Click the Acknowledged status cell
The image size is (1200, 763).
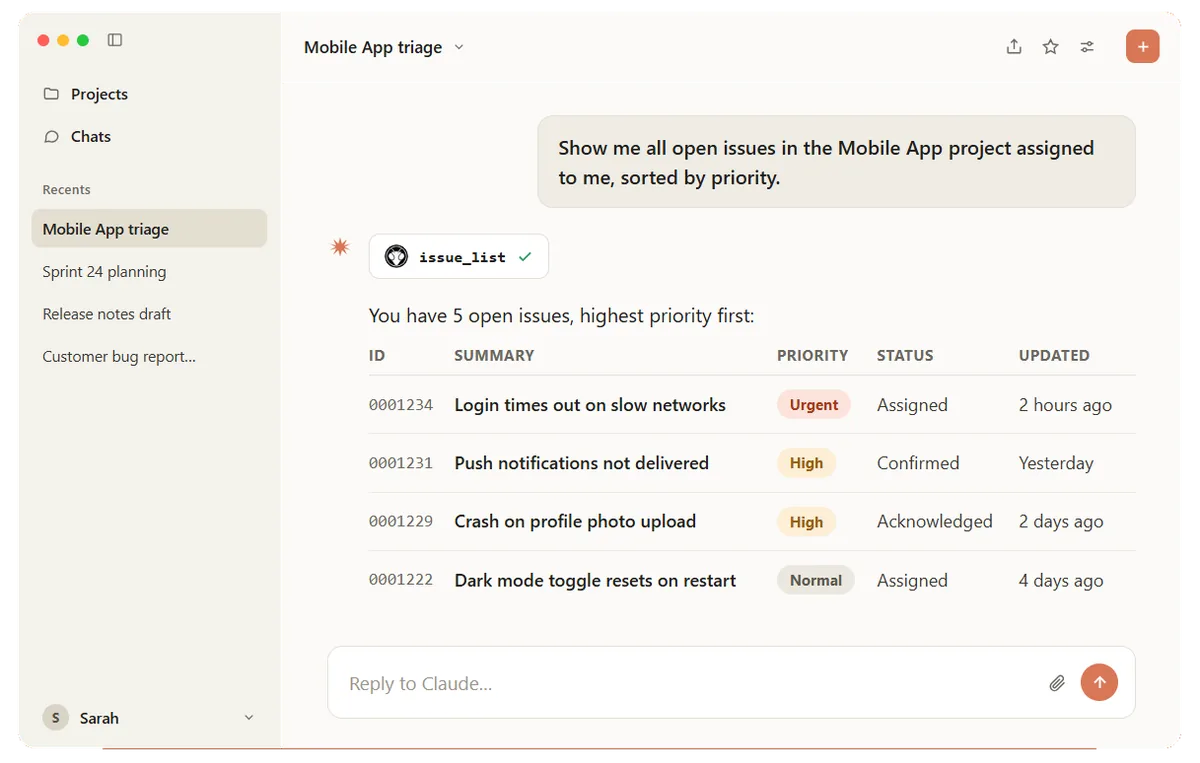tap(935, 521)
